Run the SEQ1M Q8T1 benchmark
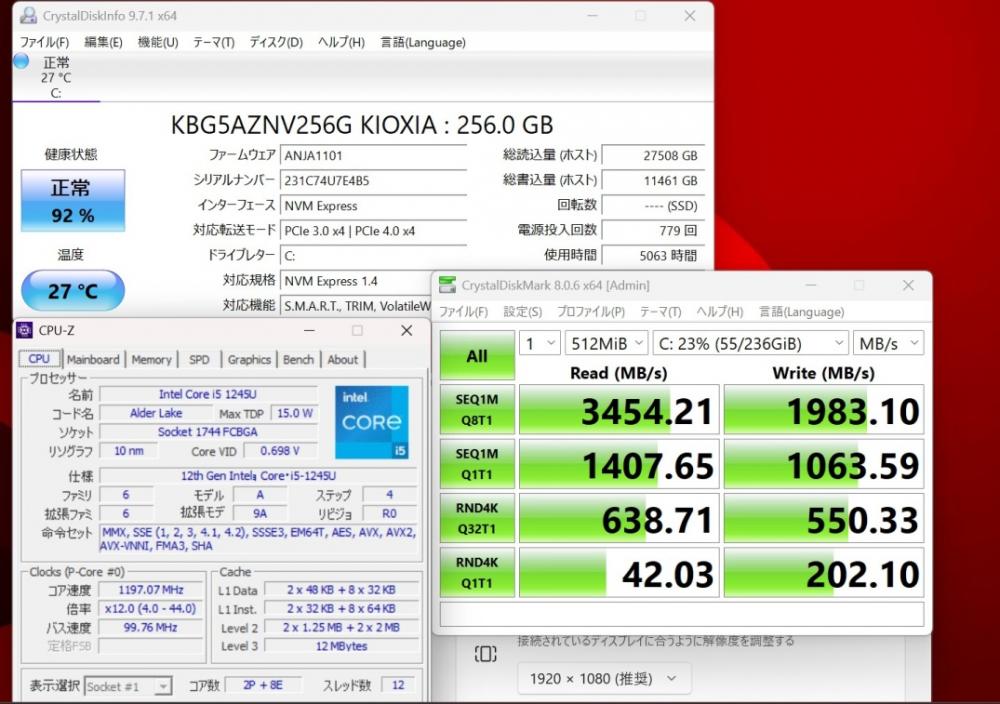 click(x=477, y=409)
